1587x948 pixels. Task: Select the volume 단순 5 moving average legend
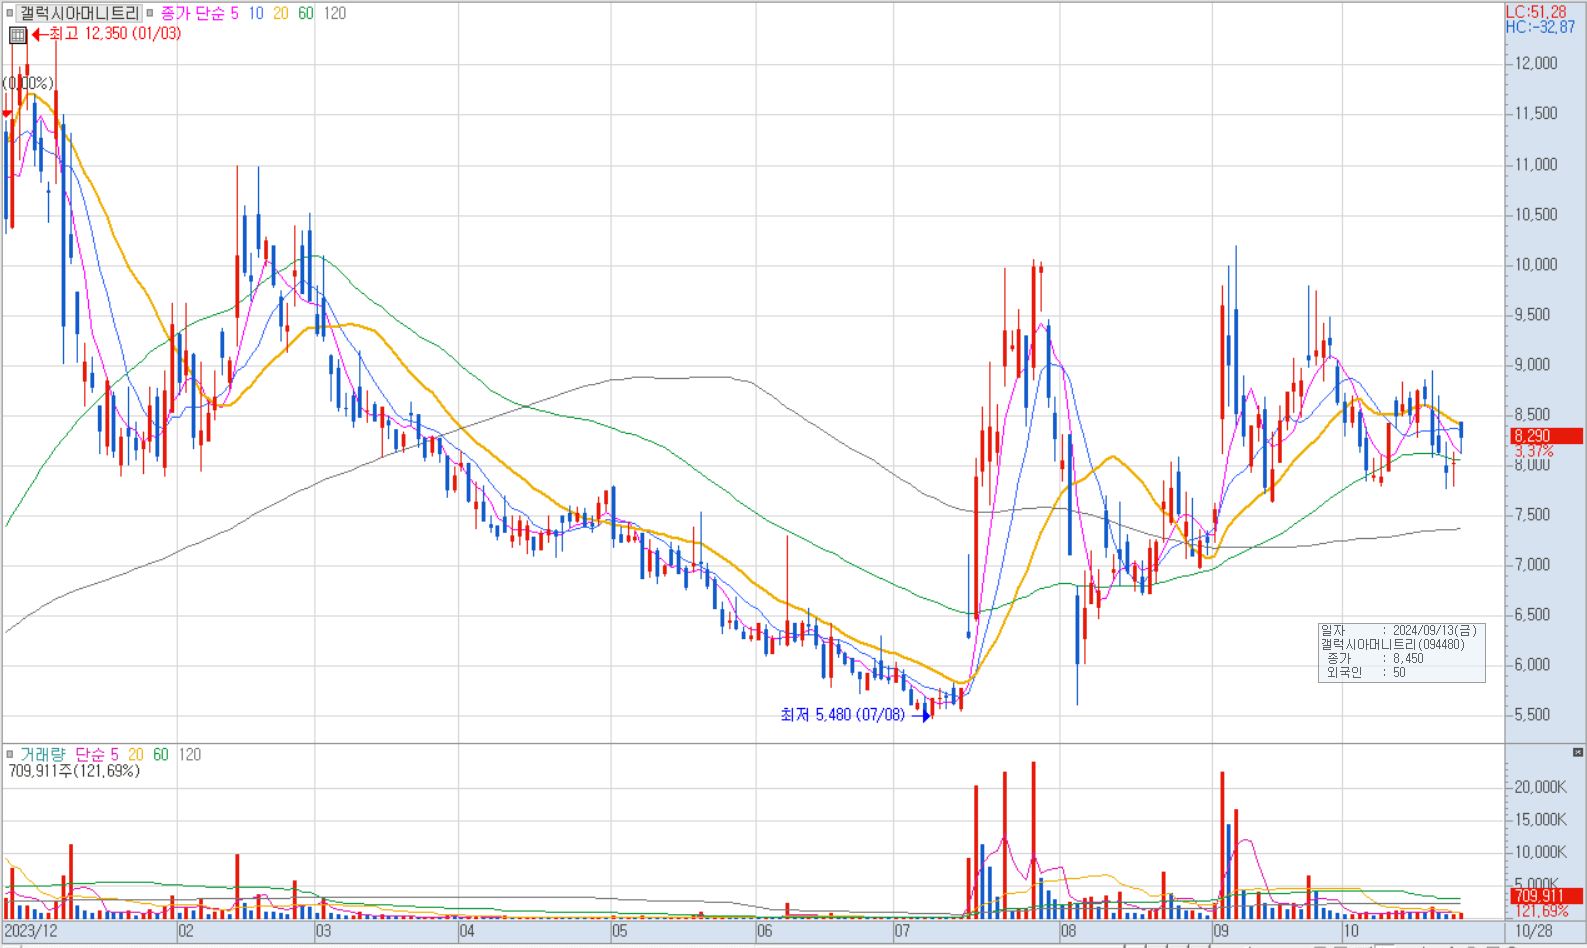click(97, 754)
